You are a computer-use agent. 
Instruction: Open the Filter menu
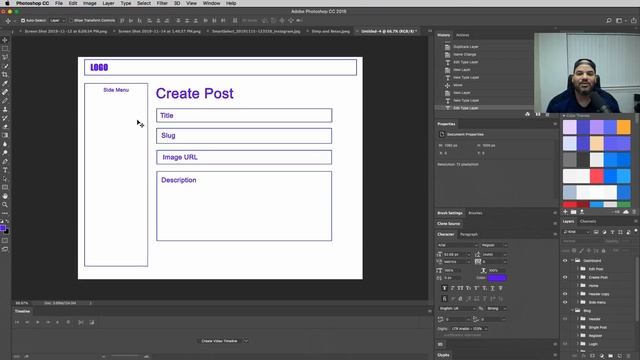(x=162, y=3)
